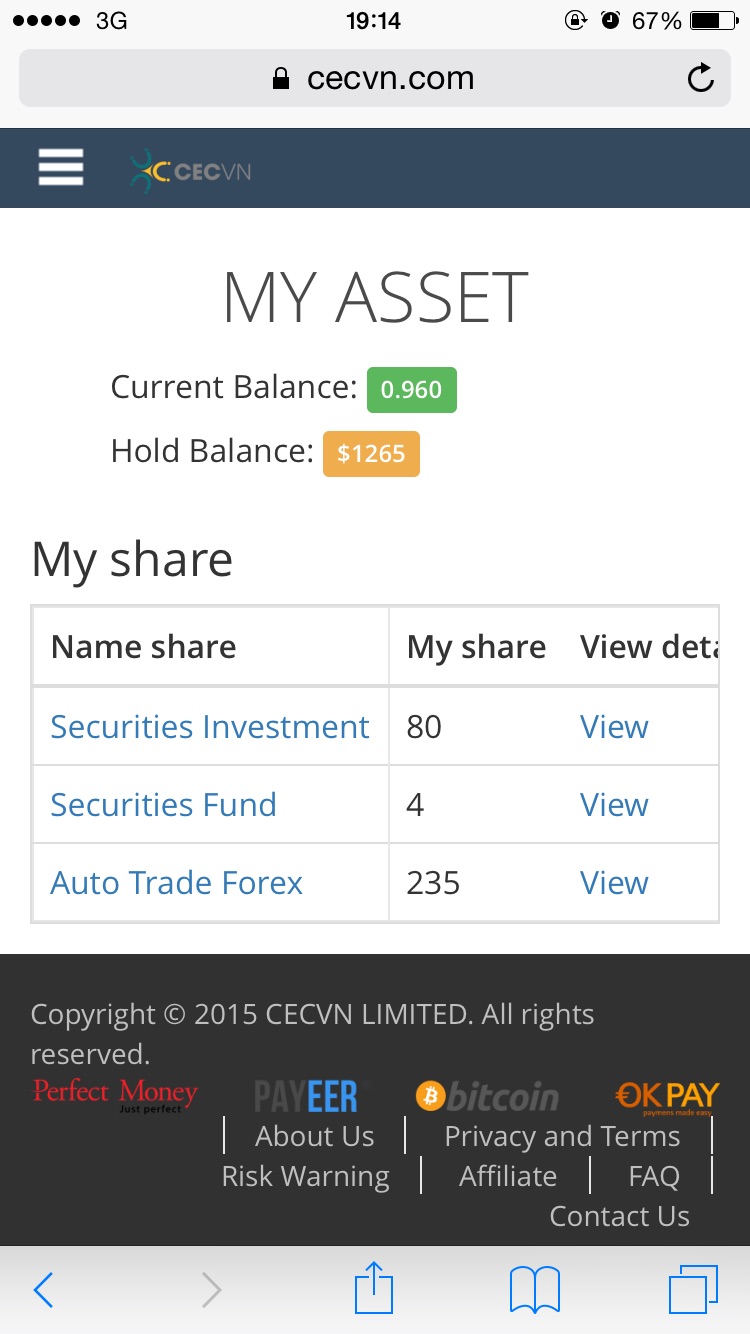
Task: Tap the cecvn.com address bar
Action: 374,79
